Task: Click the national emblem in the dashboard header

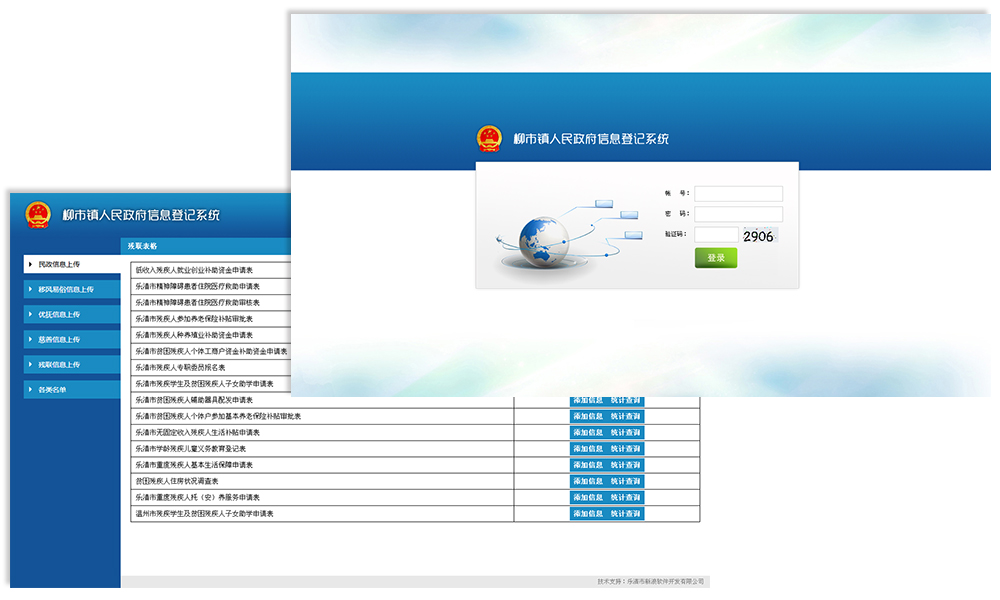Action: click(x=38, y=215)
